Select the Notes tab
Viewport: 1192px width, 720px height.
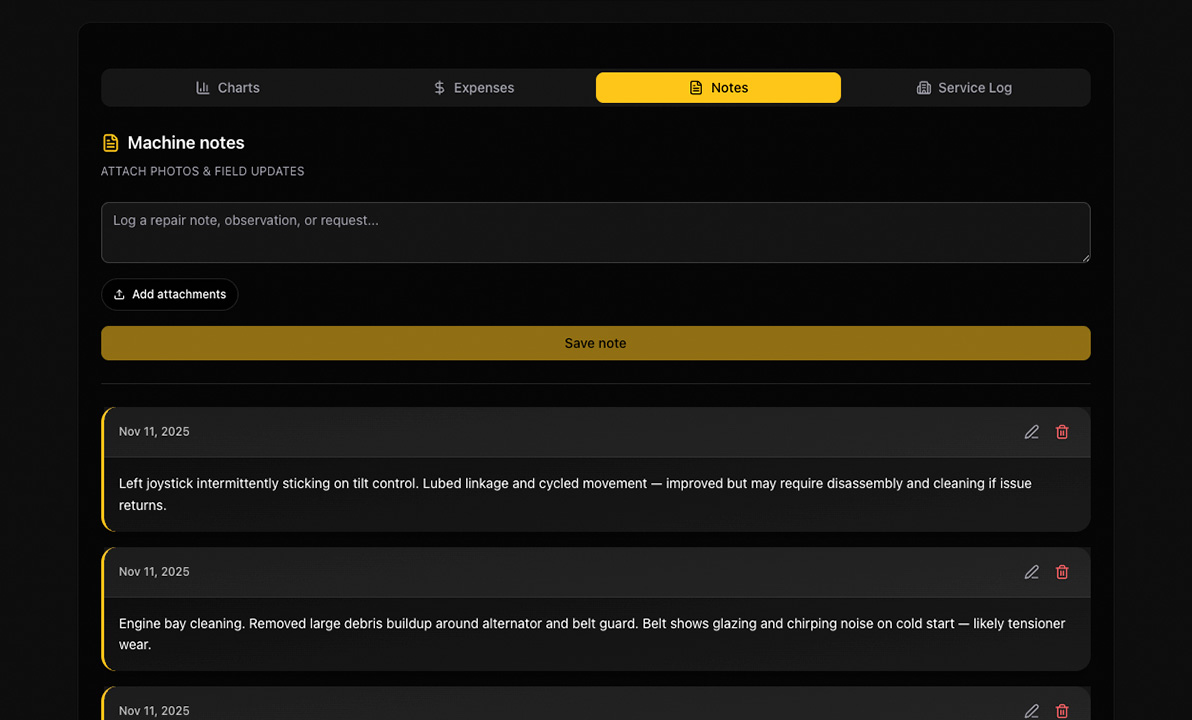pos(718,88)
